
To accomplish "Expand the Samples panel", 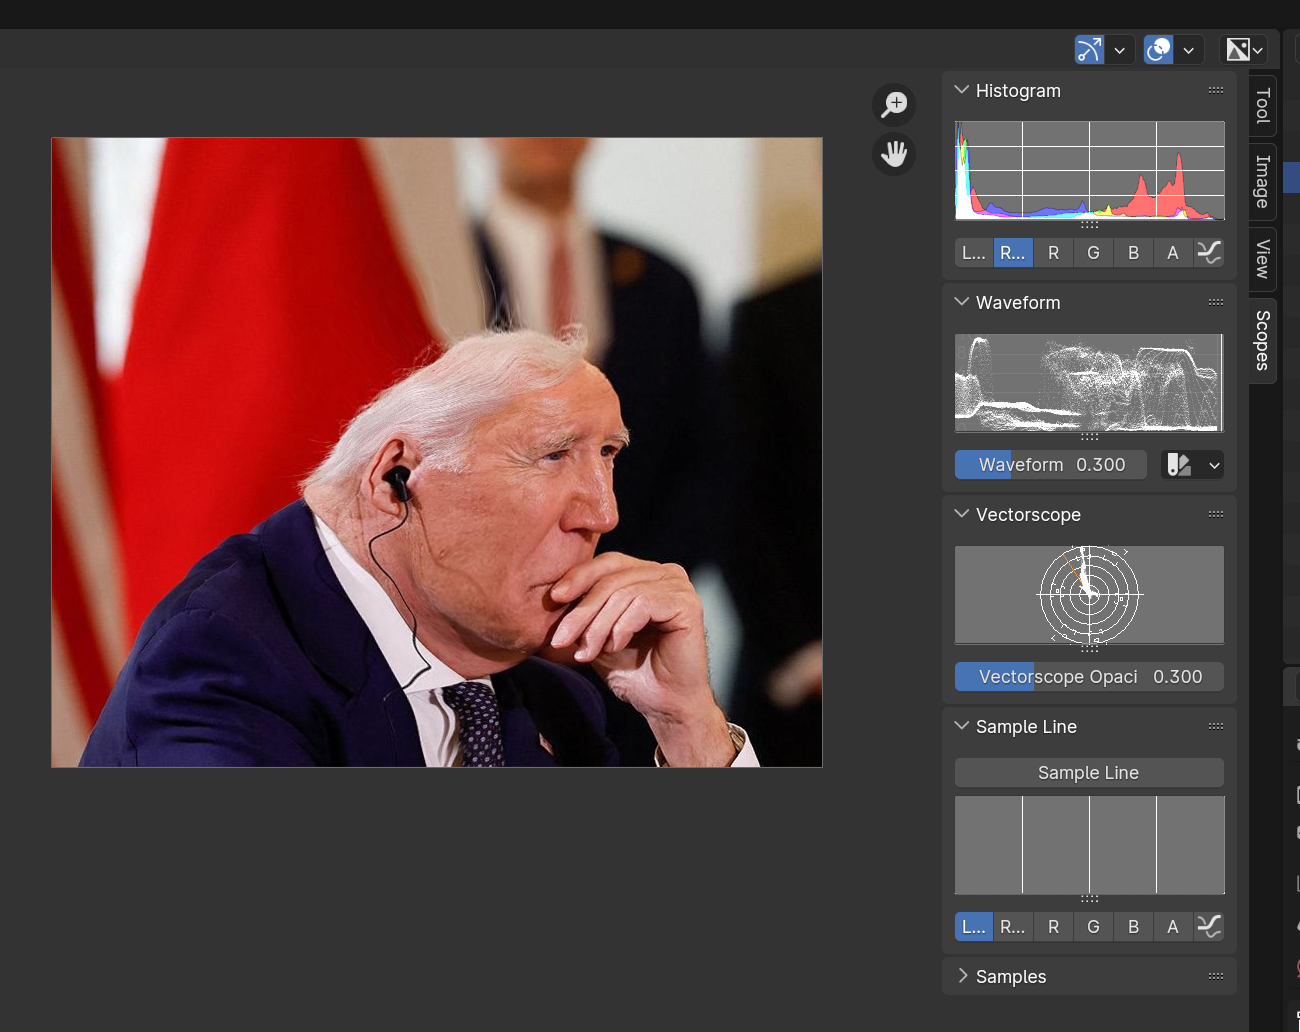I will tap(1010, 977).
